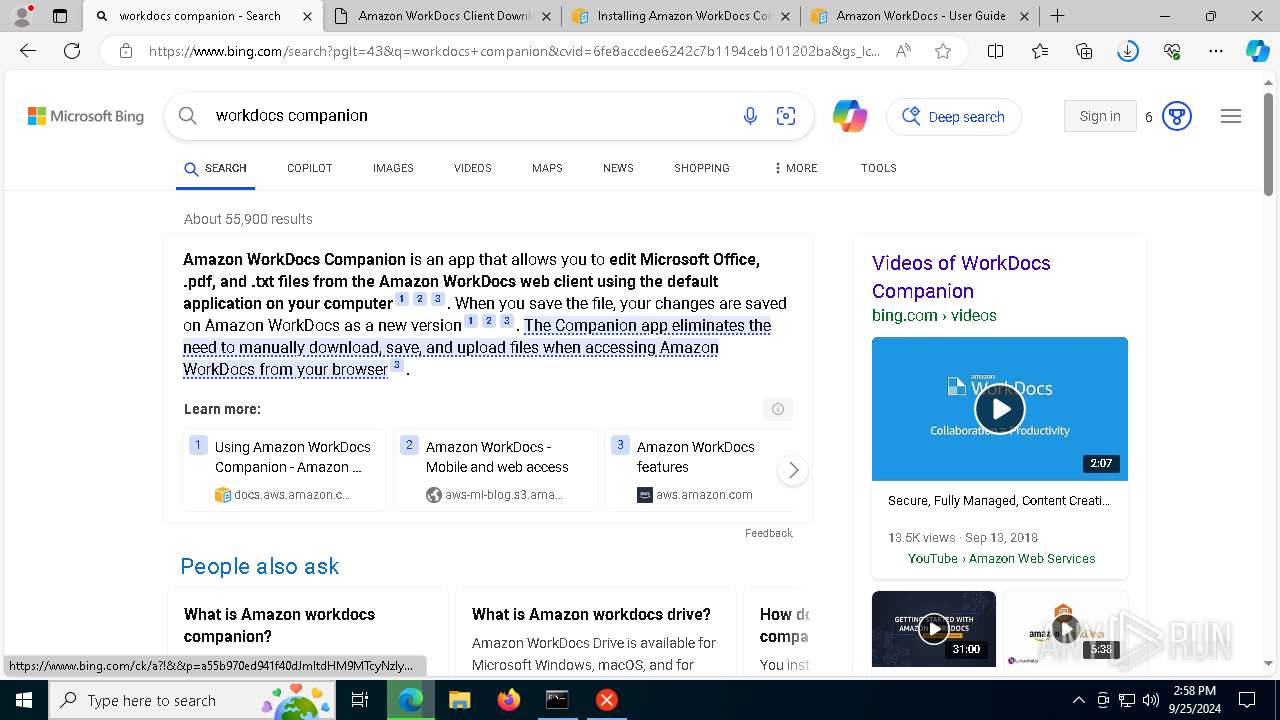Reload the page with the refresh icon
The width and height of the screenshot is (1280, 720).
72,51
